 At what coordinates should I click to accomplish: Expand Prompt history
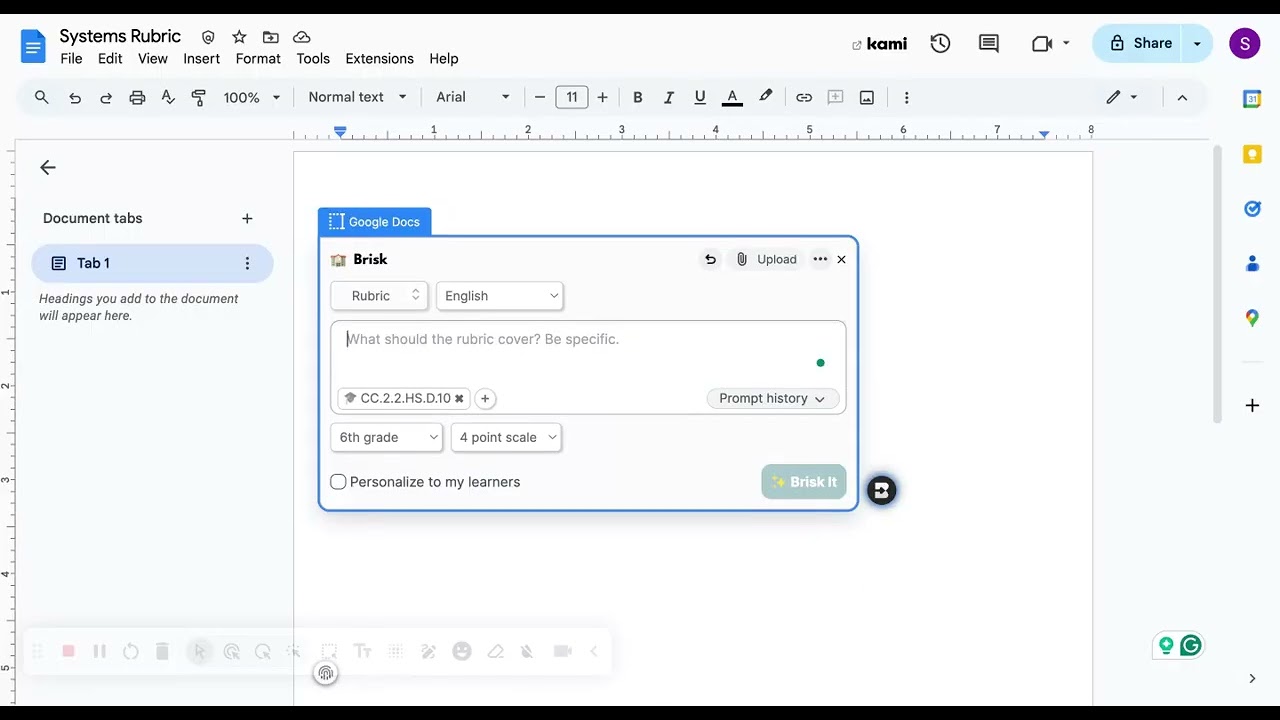[772, 398]
